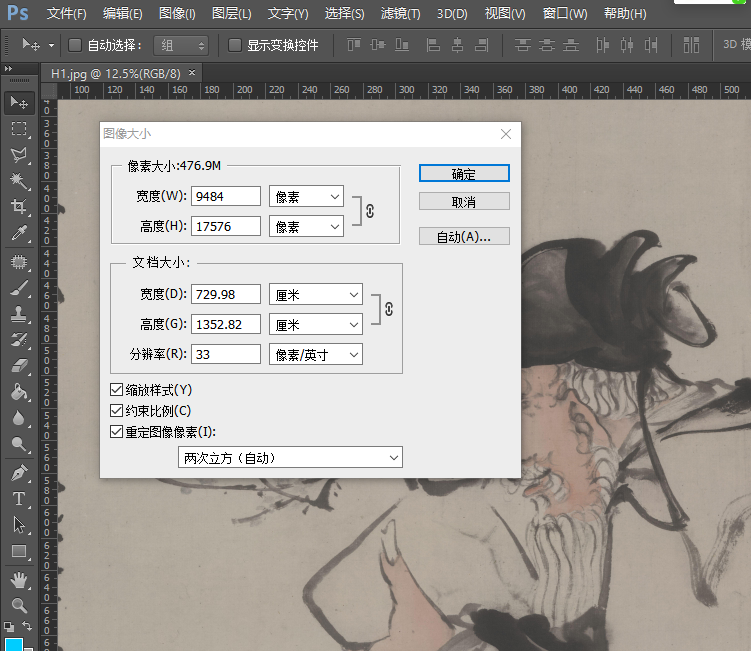Open the 编辑(E) menu
751x651 pixels.
[x=123, y=13]
